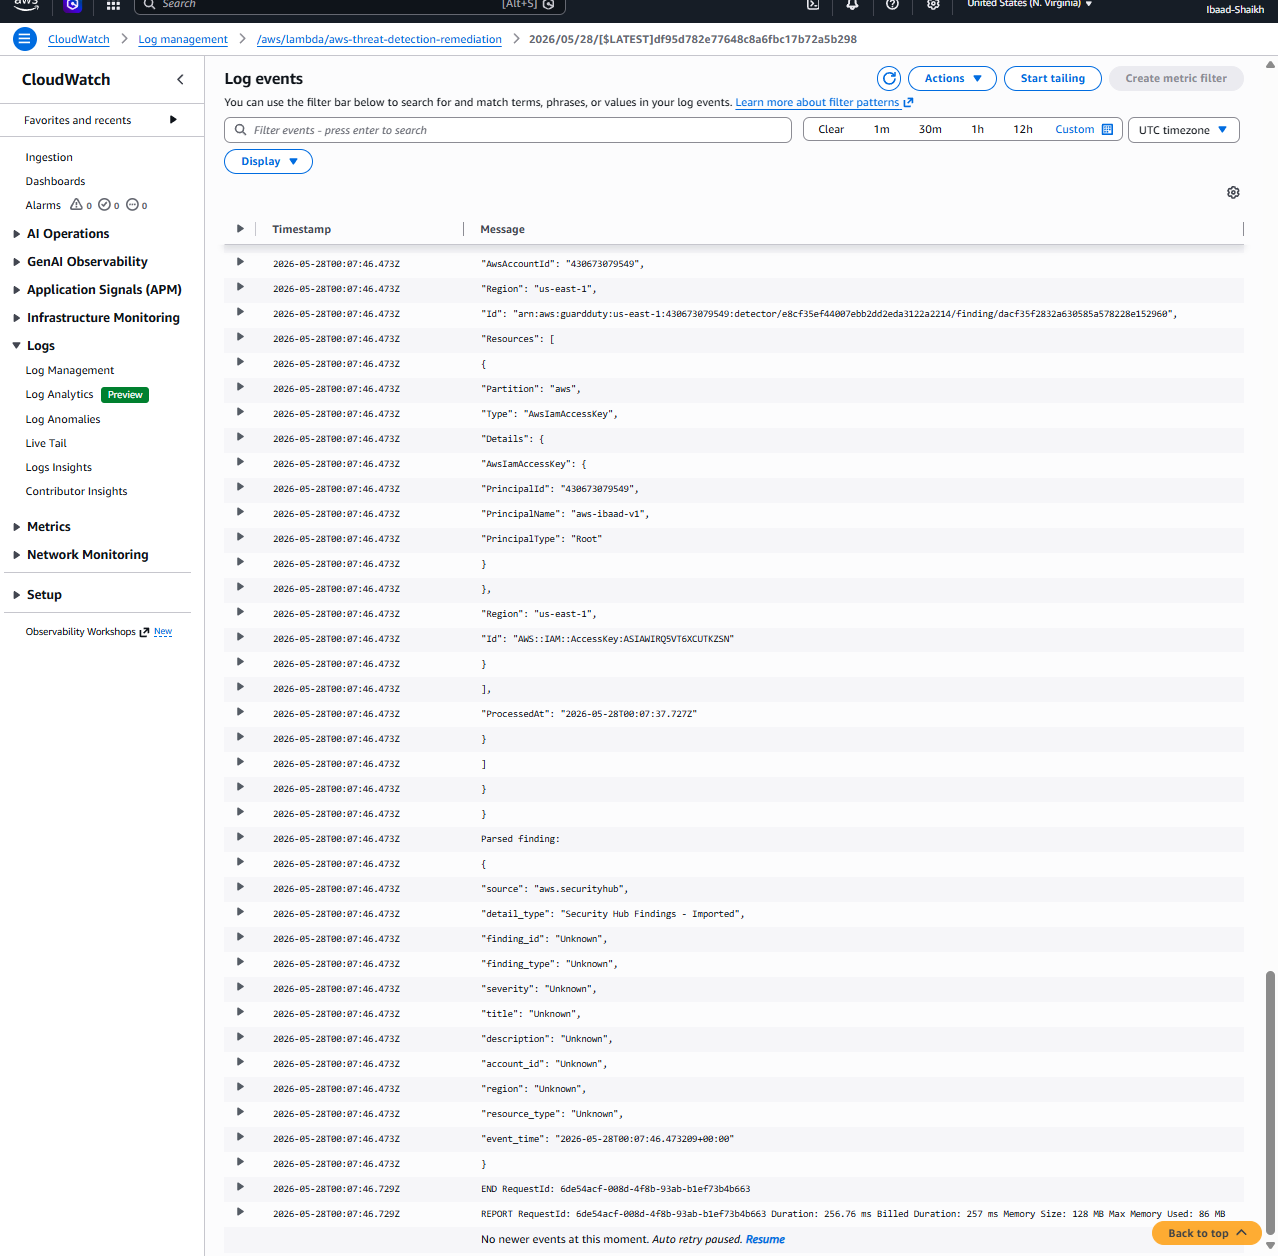Go to CloudWatch breadcrumb link

[x=79, y=39]
